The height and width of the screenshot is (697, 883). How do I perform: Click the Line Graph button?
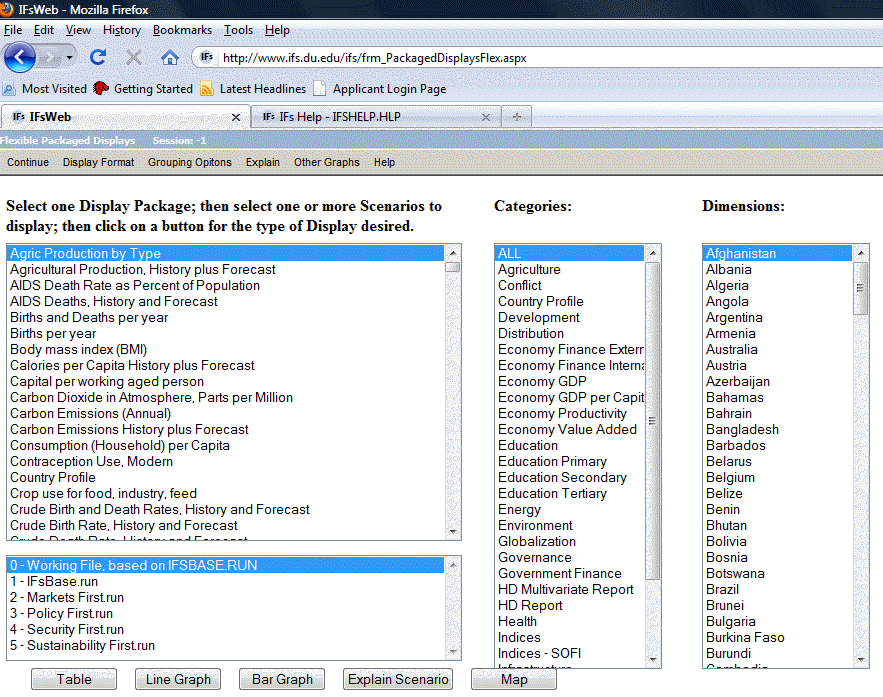click(178, 679)
